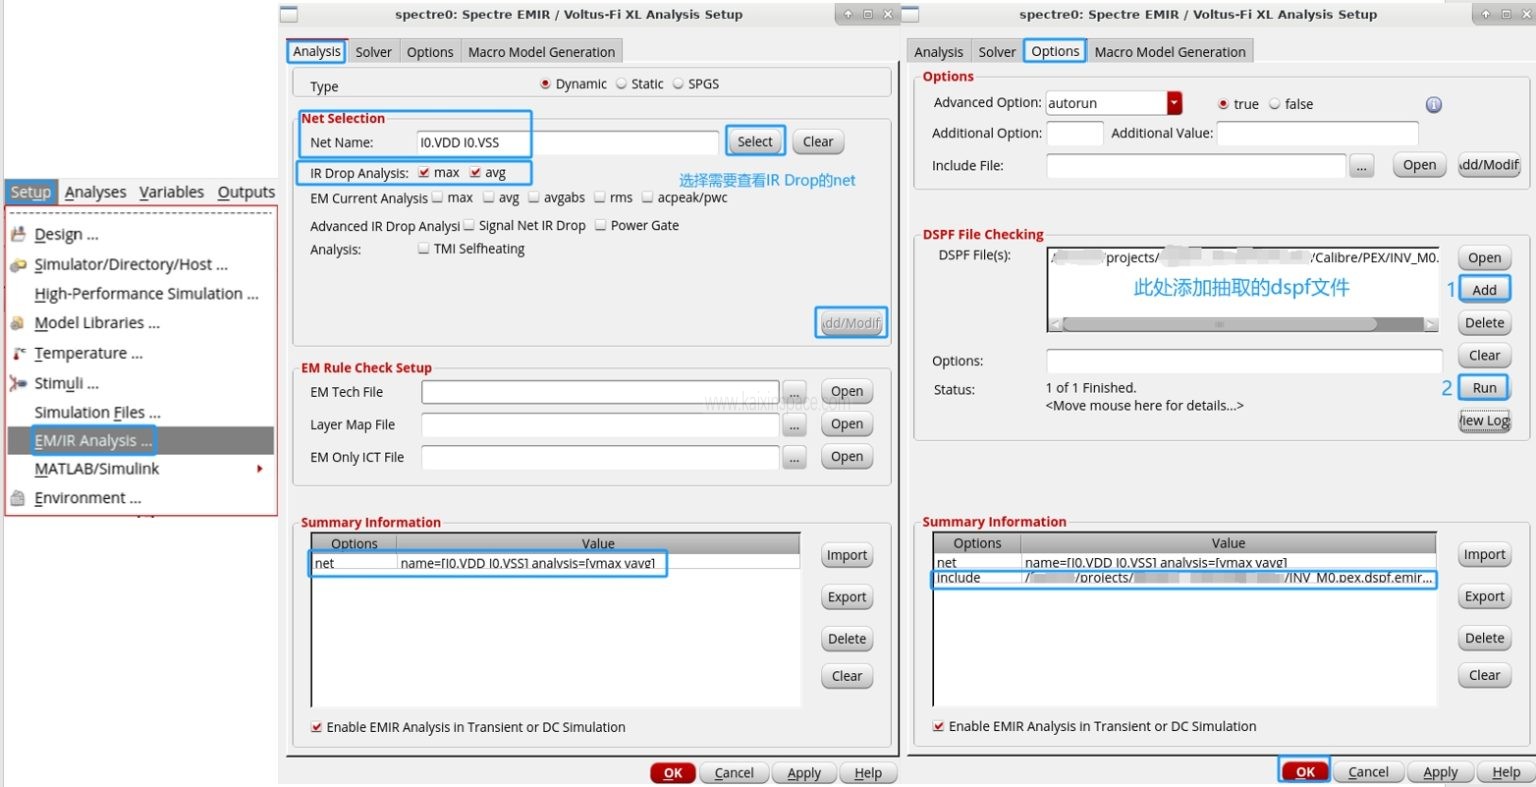This screenshot has width=1536, height=787.
Task: Click the Simulator/Directory/Host shell icon
Action: point(18,263)
